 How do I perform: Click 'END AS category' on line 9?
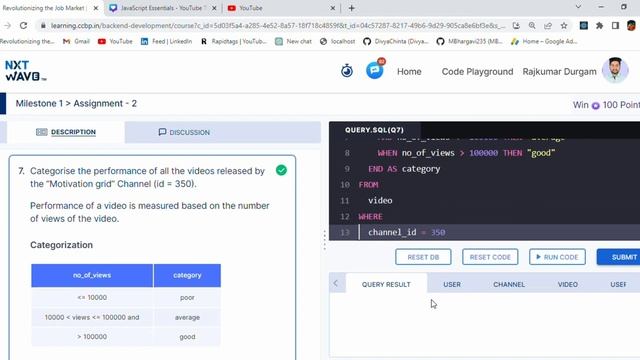(404, 169)
